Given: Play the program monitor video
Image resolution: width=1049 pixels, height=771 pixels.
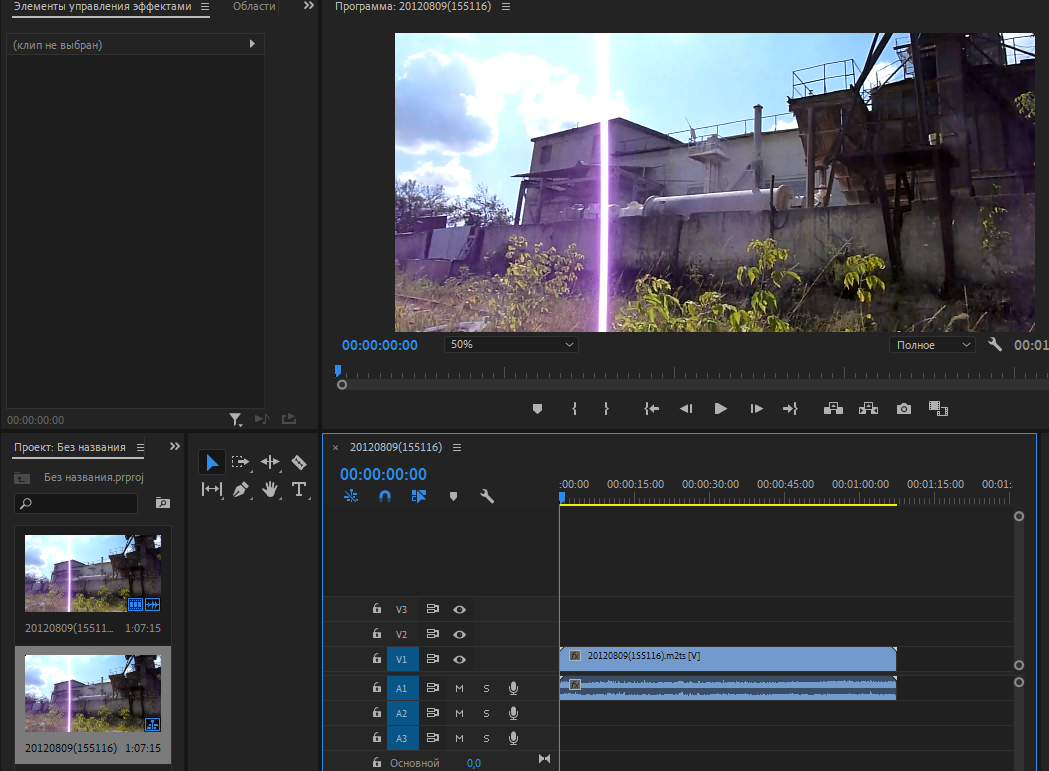Looking at the screenshot, I should tap(721, 408).
